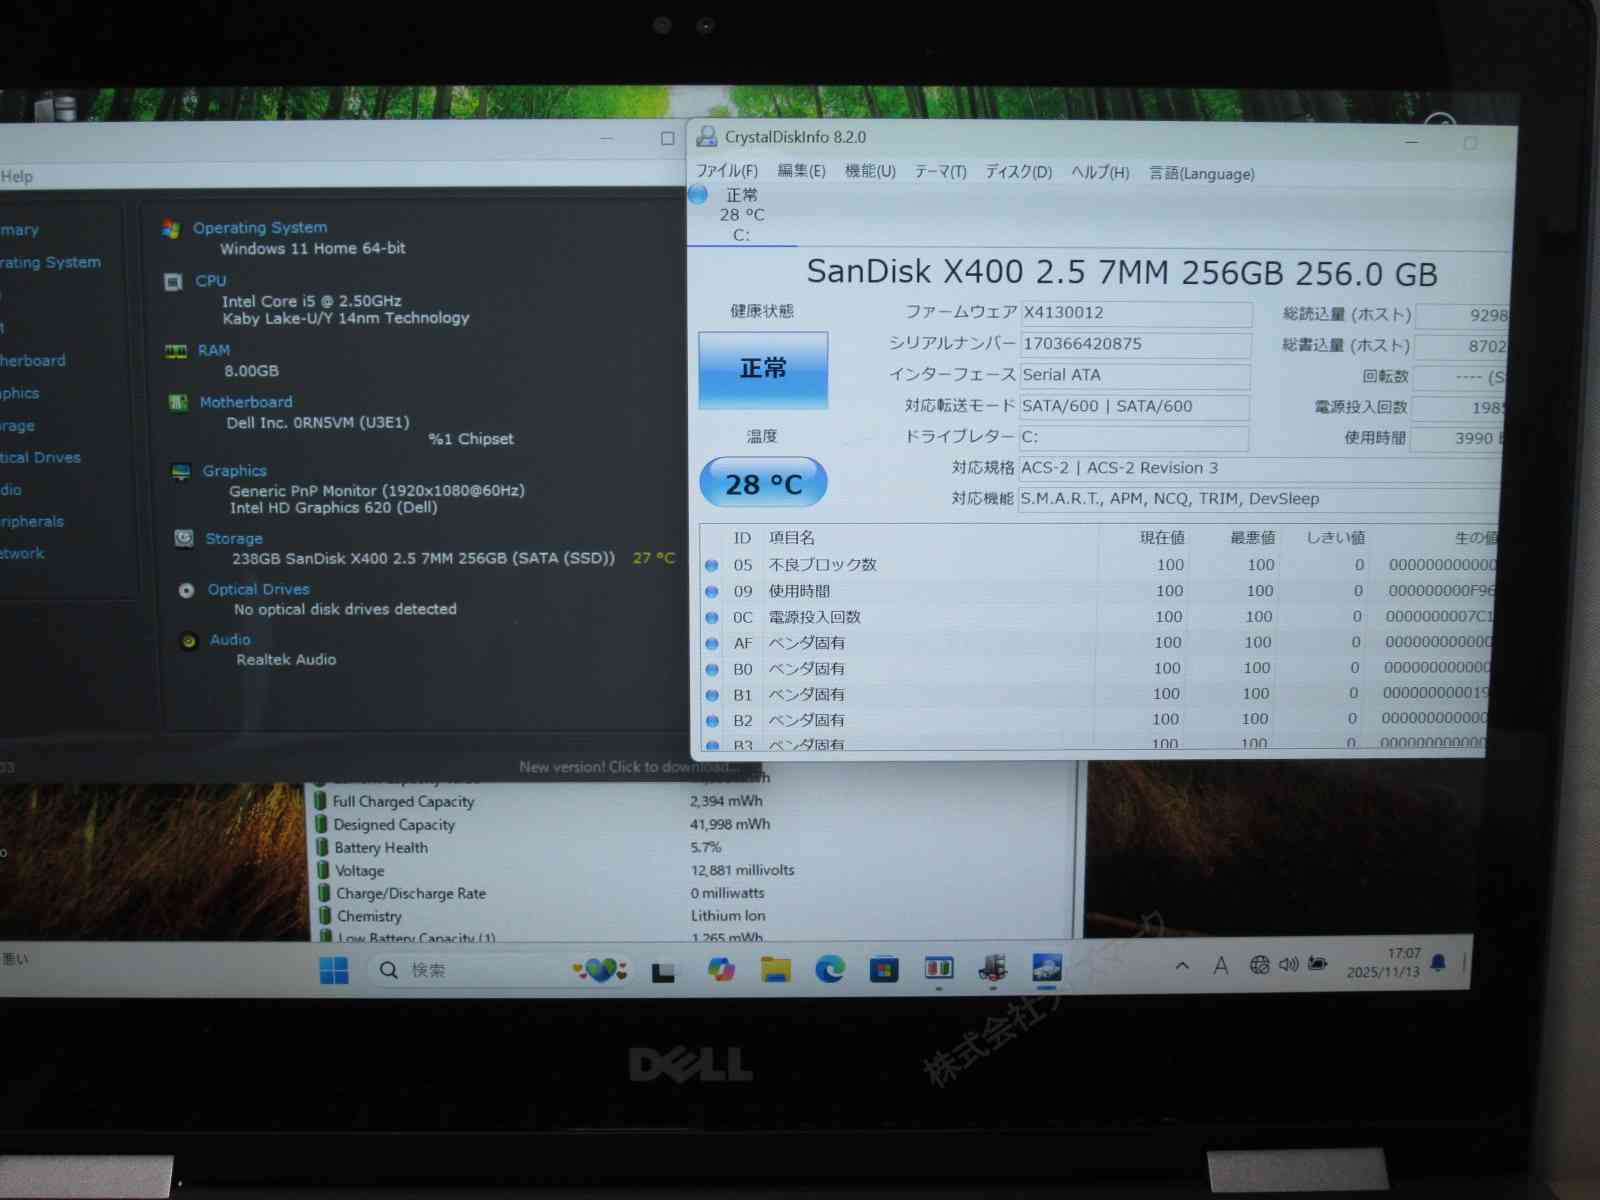Click the Copilot icon in the taskbar
Screen dimensions: 1600x1200
point(720,969)
